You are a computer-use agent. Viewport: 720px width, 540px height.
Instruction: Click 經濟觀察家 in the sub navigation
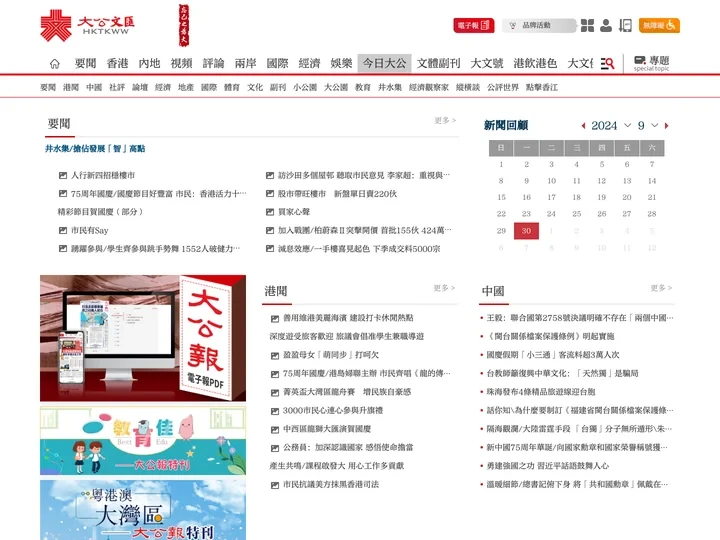[429, 87]
